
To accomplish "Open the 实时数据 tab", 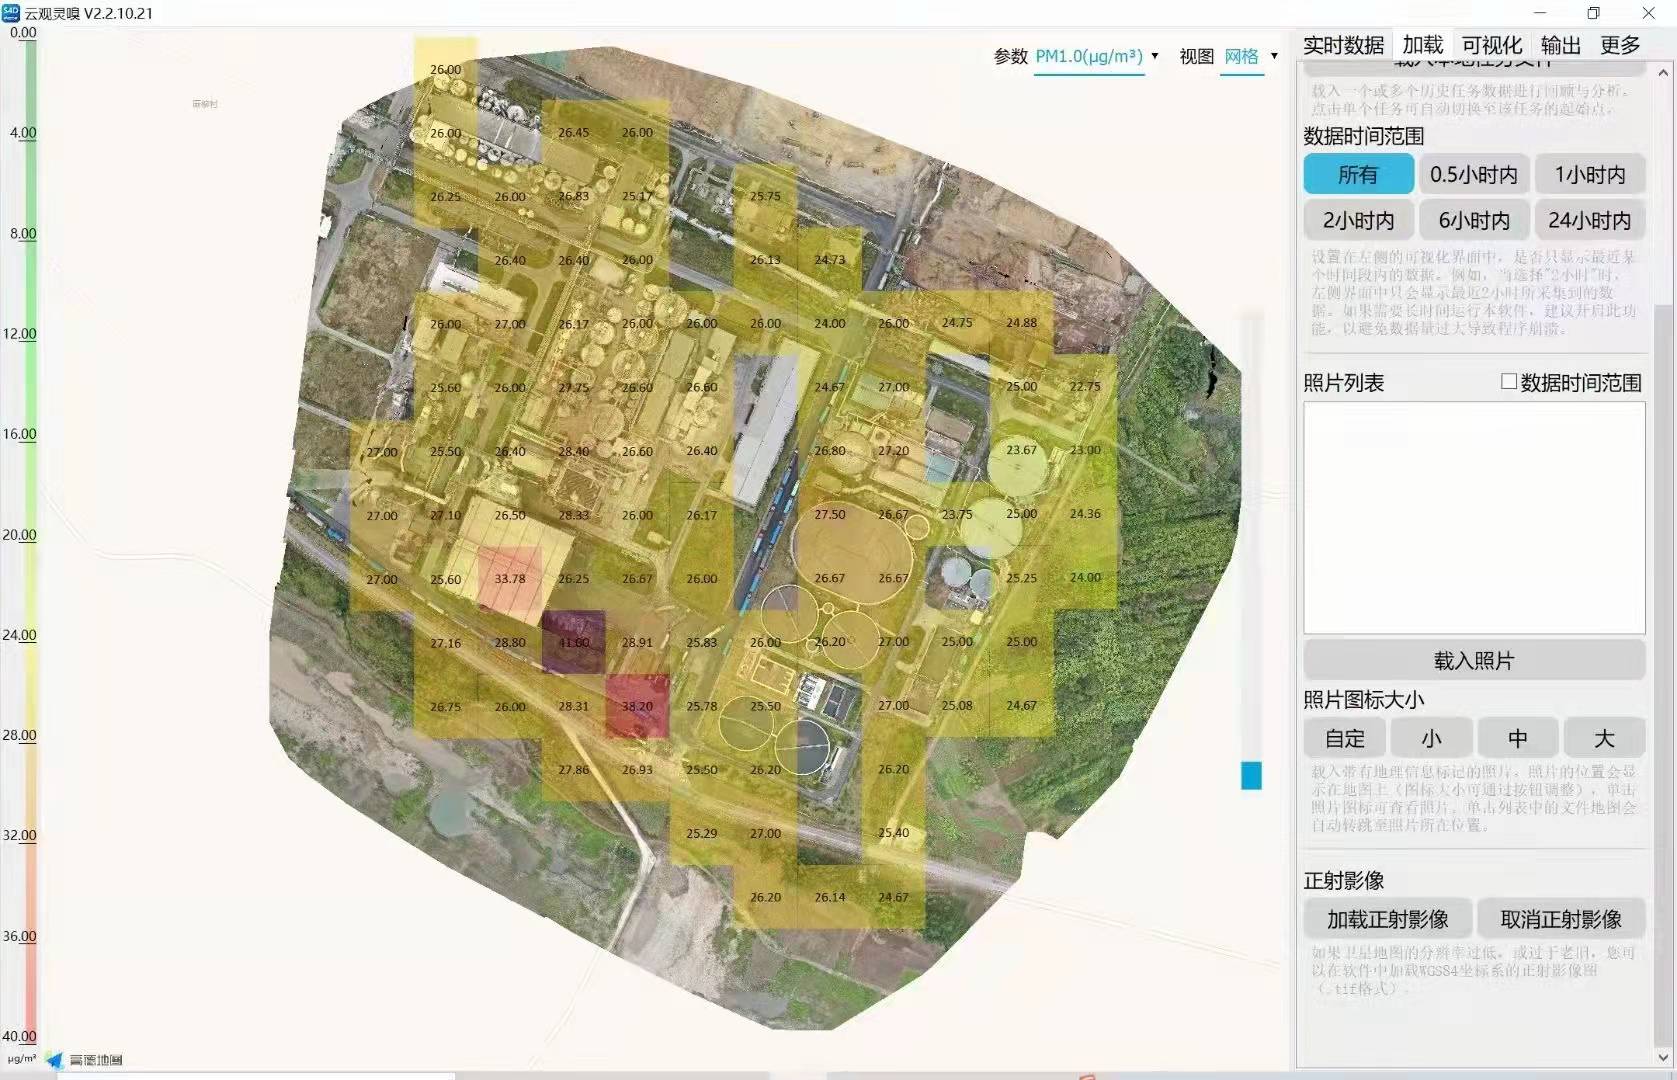I will click(1343, 45).
